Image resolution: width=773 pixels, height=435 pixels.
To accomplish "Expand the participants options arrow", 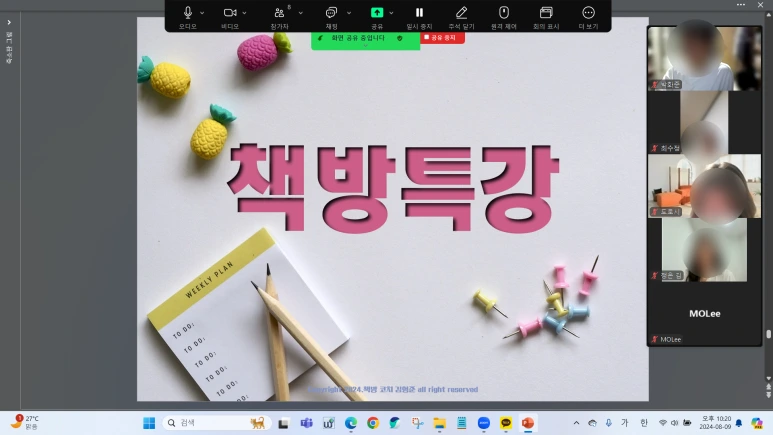I will [301, 13].
